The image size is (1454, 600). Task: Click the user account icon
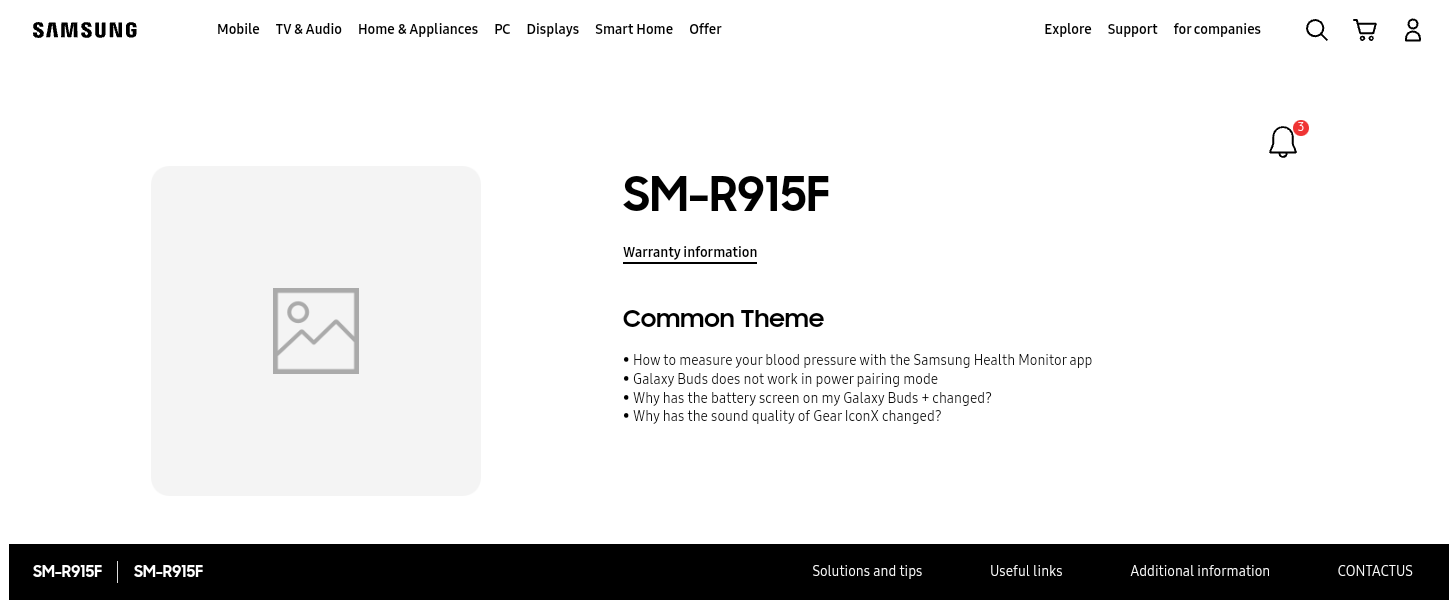1413,30
